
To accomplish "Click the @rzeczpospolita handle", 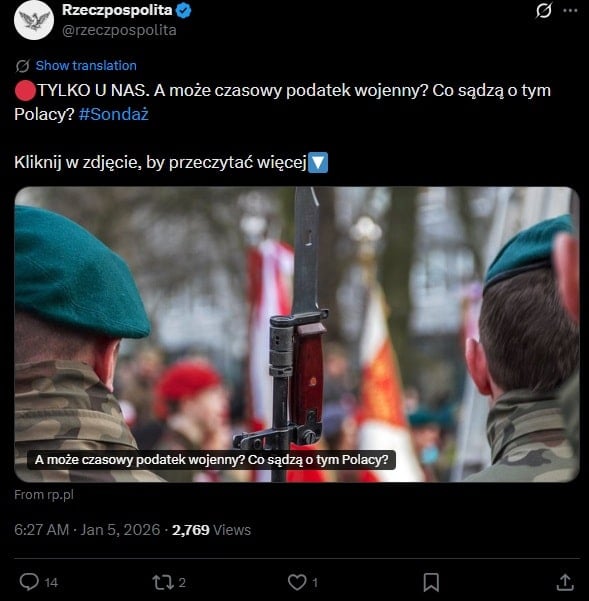I will pyautogui.click(x=119, y=30).
